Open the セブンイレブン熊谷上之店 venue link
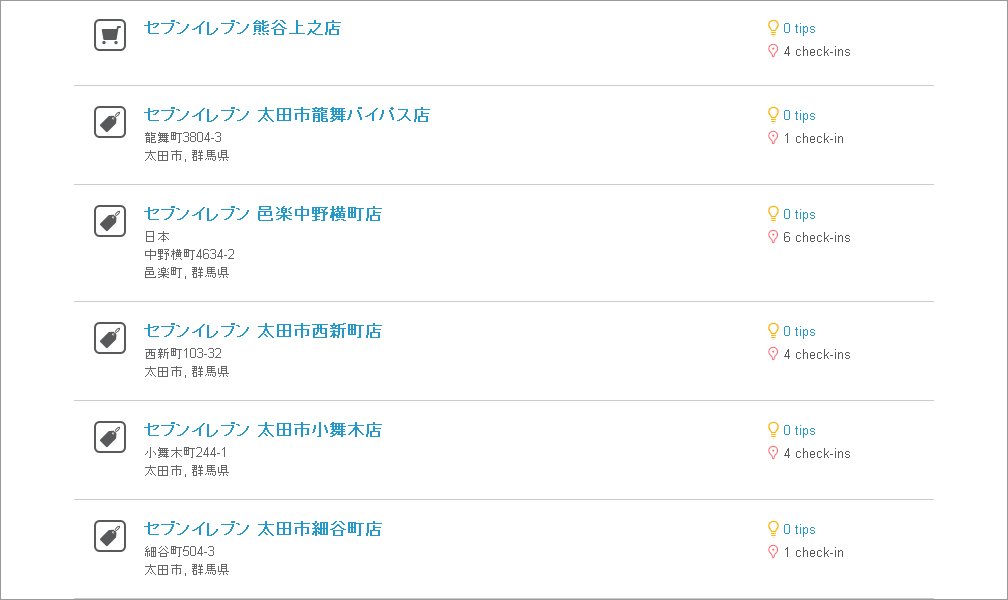Viewport: 1008px width, 600px height. [242, 28]
